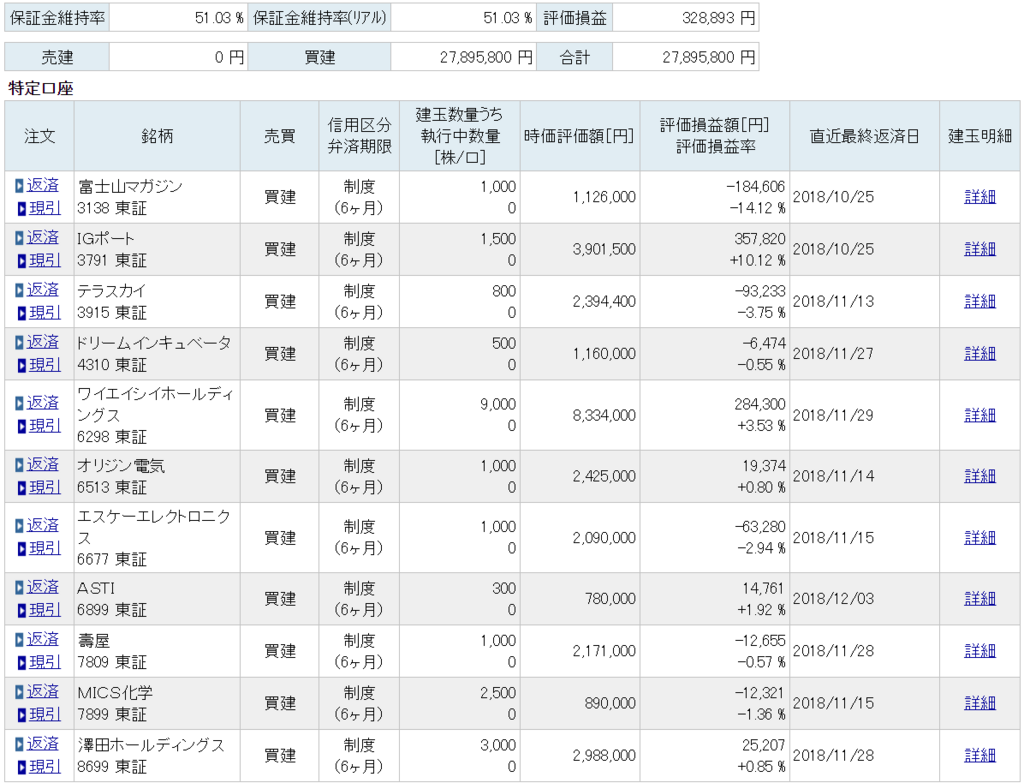
Task: Open 詳細 for 澤田ホールディングス position
Action: [x=980, y=756]
